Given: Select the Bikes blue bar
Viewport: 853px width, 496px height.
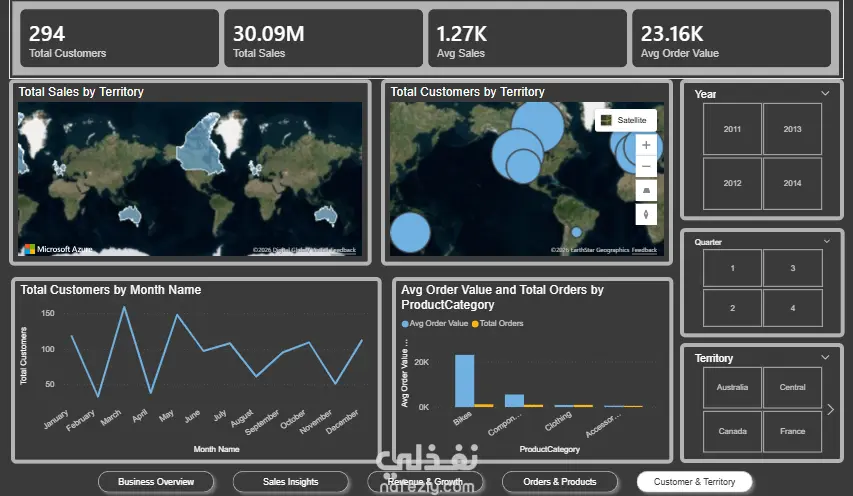Looking at the screenshot, I should click(464, 381).
